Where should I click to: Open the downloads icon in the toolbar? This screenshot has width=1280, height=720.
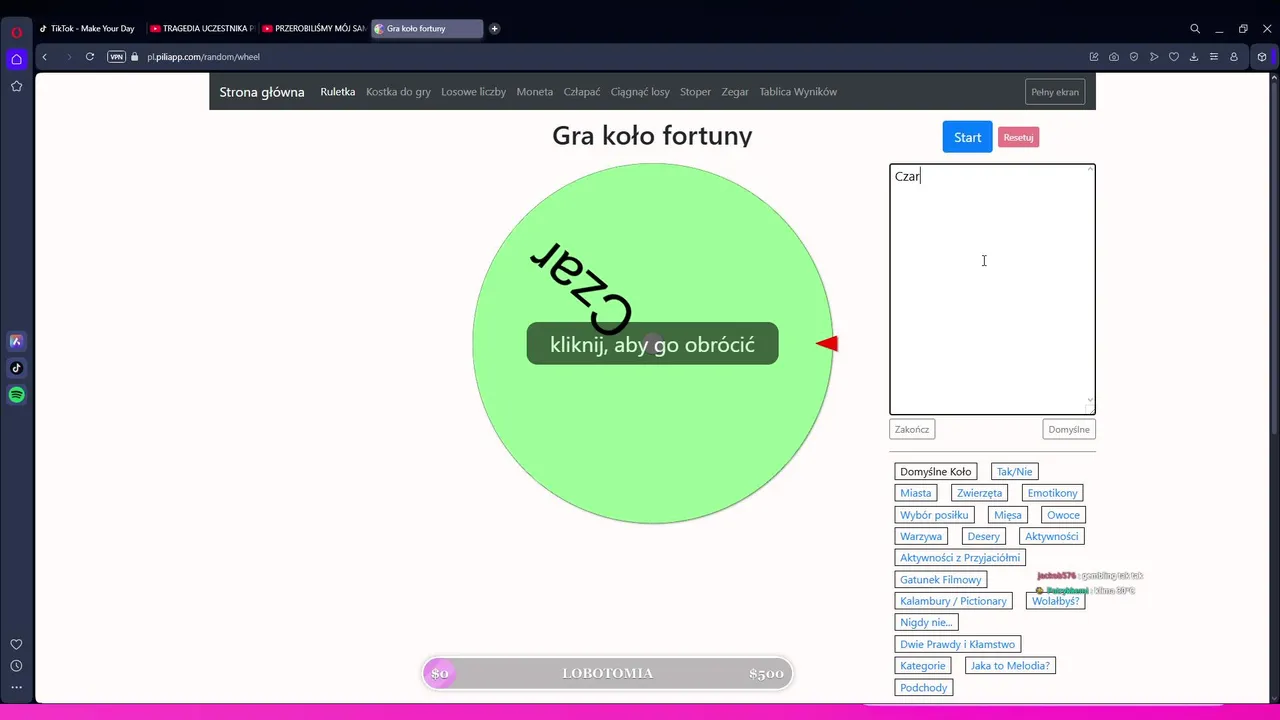(1194, 57)
